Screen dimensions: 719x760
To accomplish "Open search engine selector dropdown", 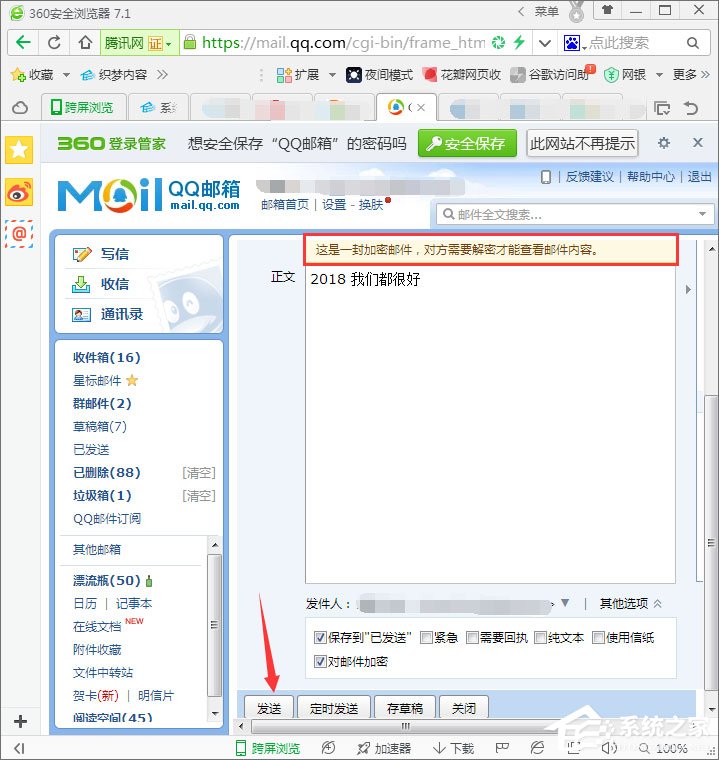I will tap(585, 47).
